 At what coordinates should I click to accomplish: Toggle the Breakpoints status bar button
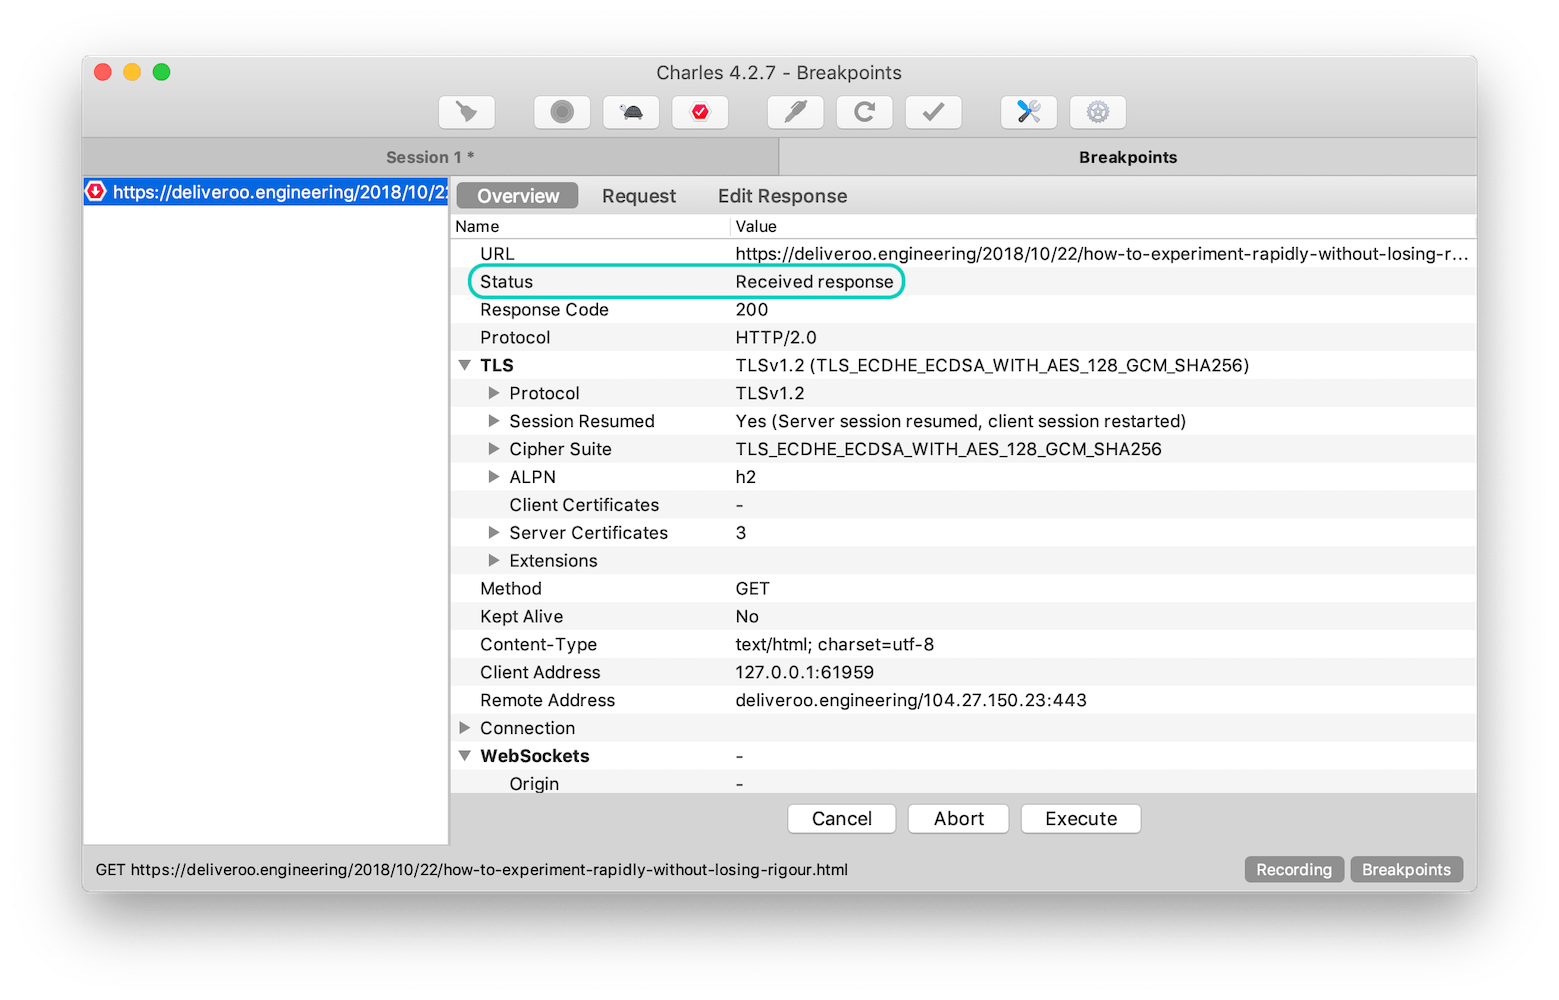tap(1406, 870)
